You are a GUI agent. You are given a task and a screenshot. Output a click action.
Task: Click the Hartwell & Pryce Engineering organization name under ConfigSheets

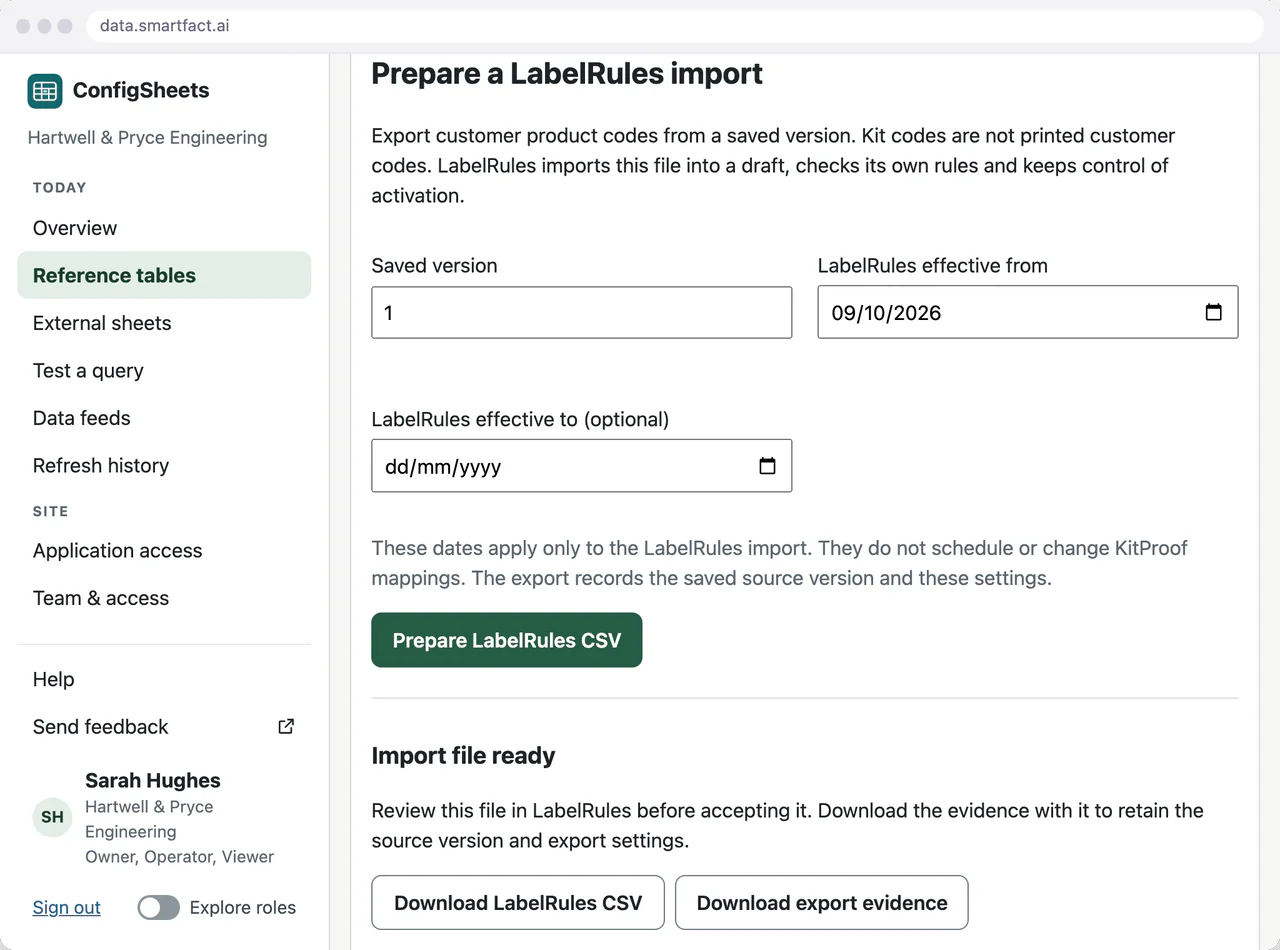coord(148,138)
